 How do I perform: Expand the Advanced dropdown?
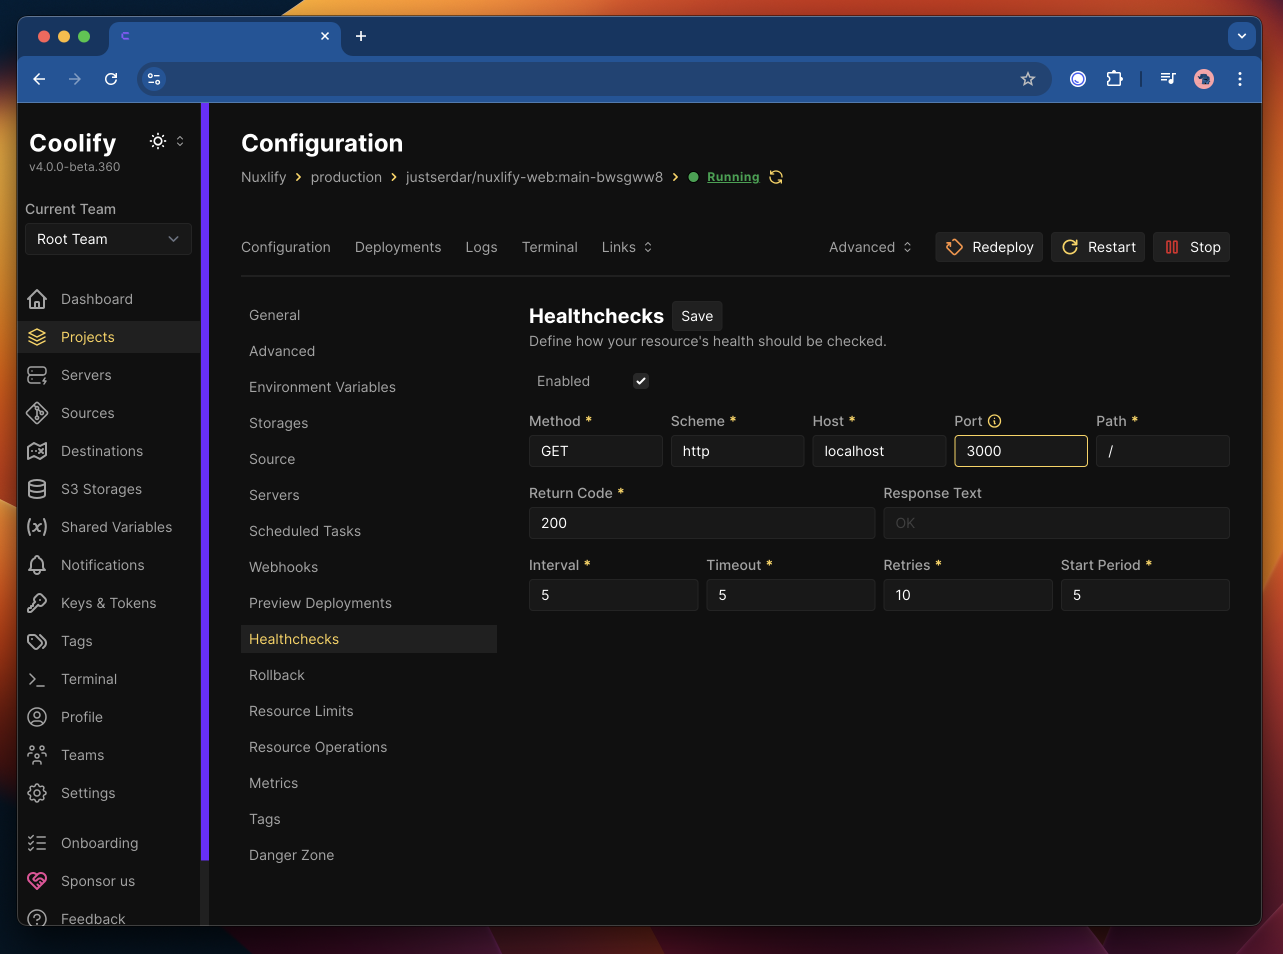[870, 247]
